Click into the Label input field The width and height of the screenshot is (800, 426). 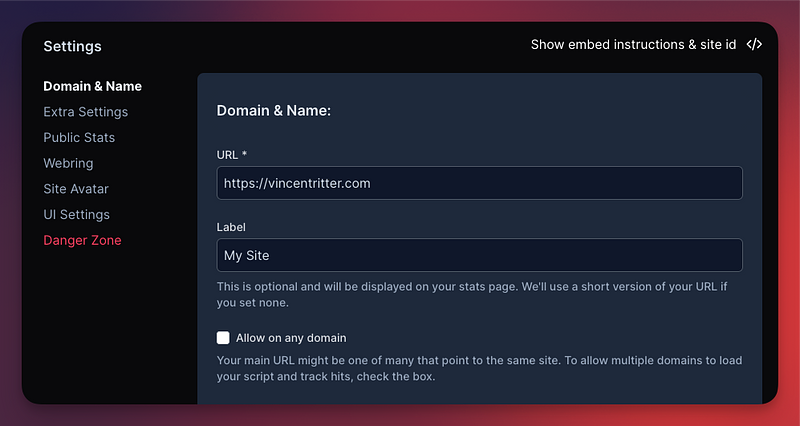click(480, 255)
